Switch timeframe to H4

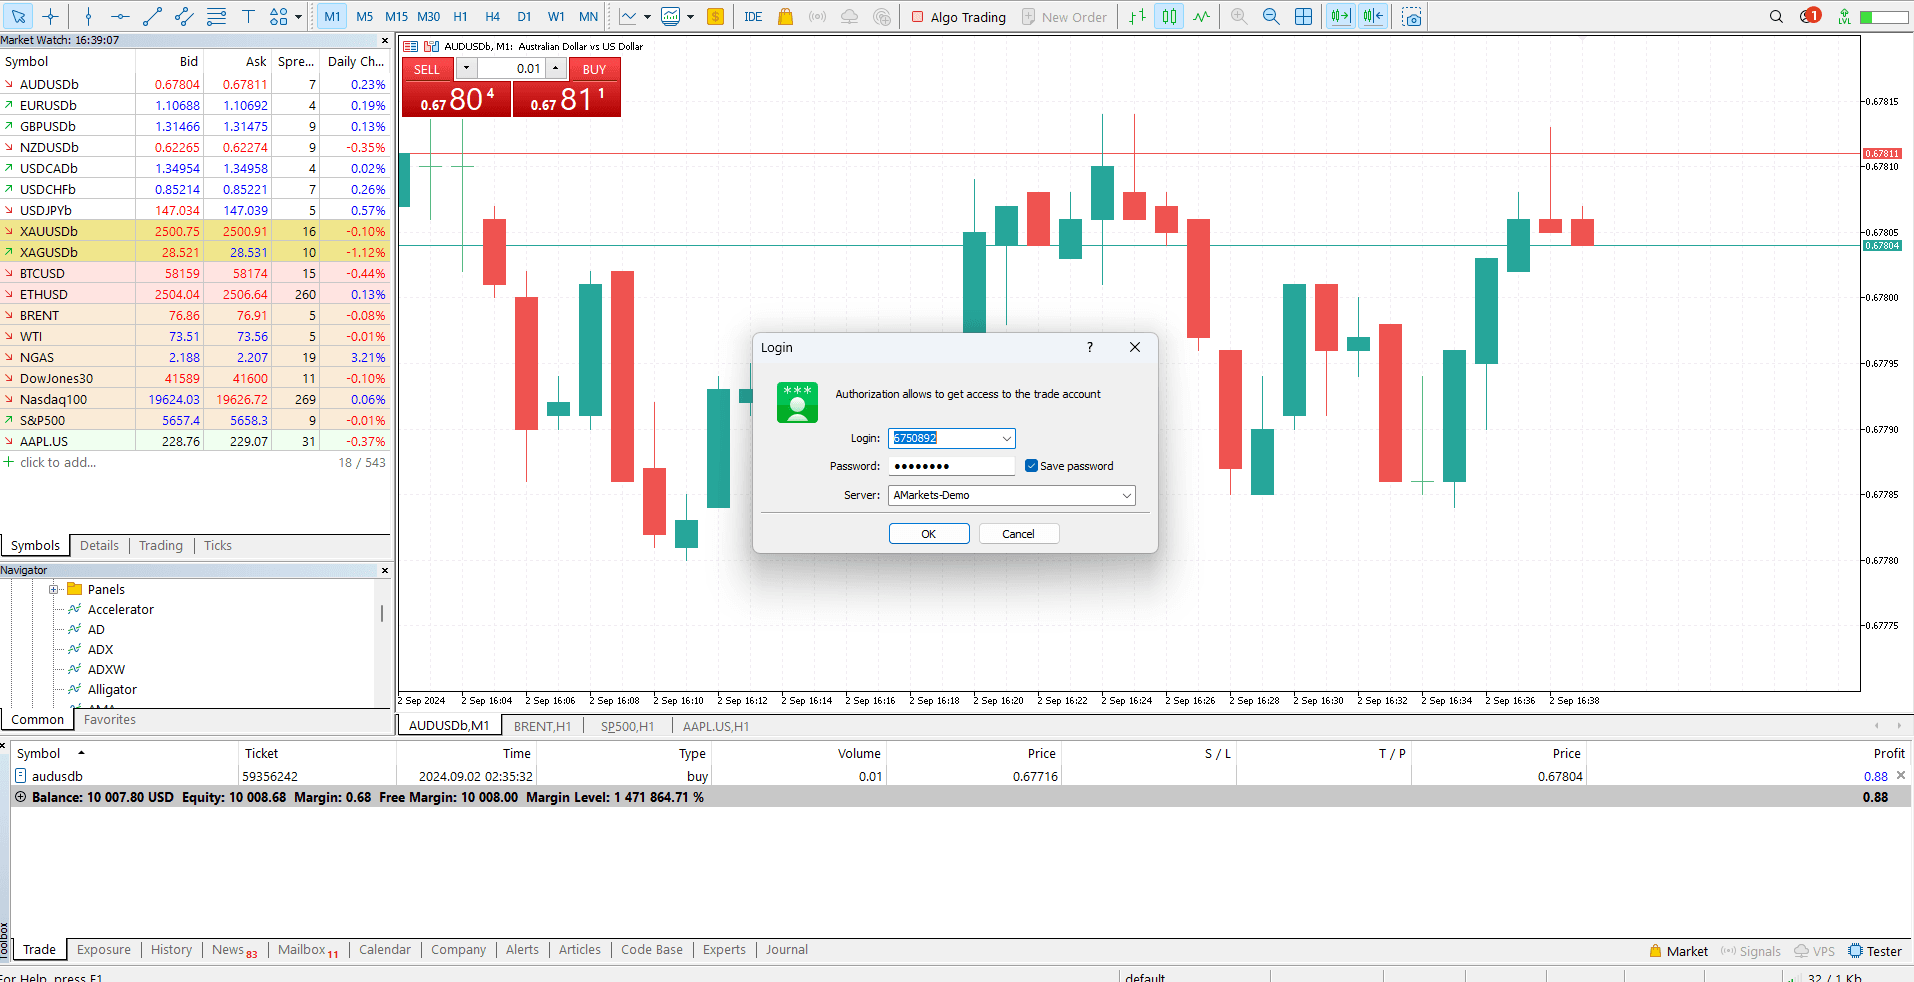(492, 16)
